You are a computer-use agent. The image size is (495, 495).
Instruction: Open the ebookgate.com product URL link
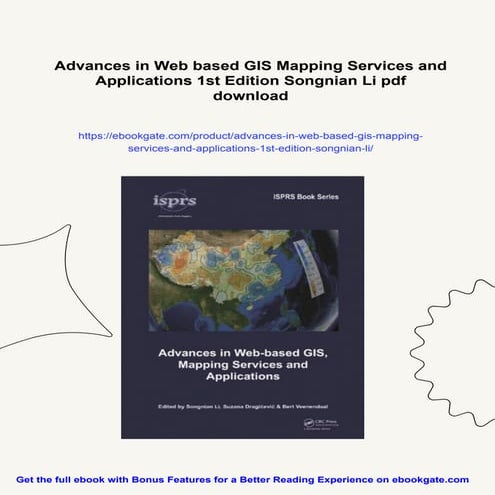click(250, 142)
